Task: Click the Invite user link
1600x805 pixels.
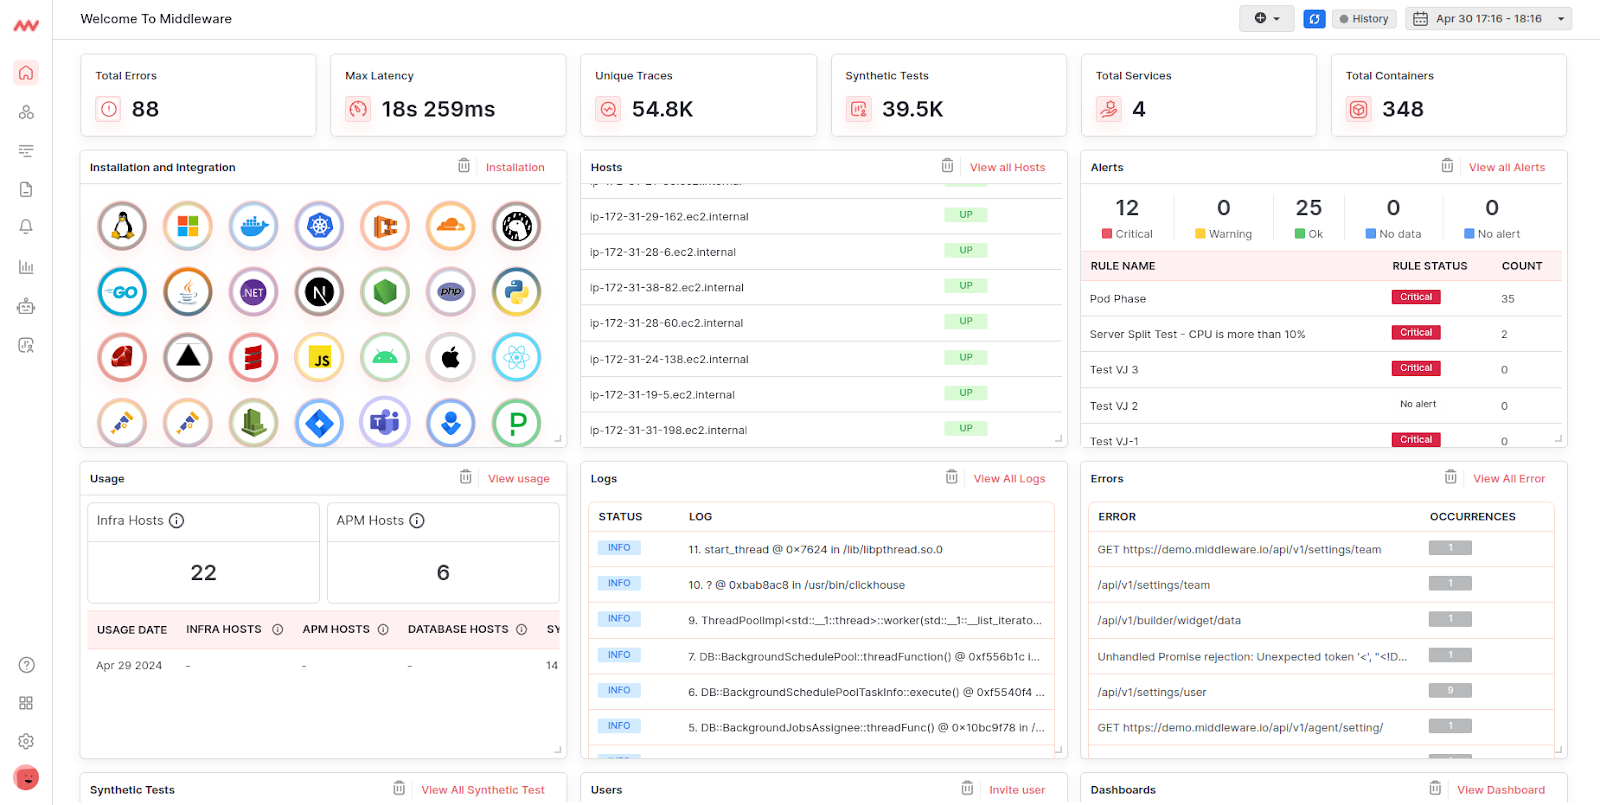Action: click(1017, 790)
